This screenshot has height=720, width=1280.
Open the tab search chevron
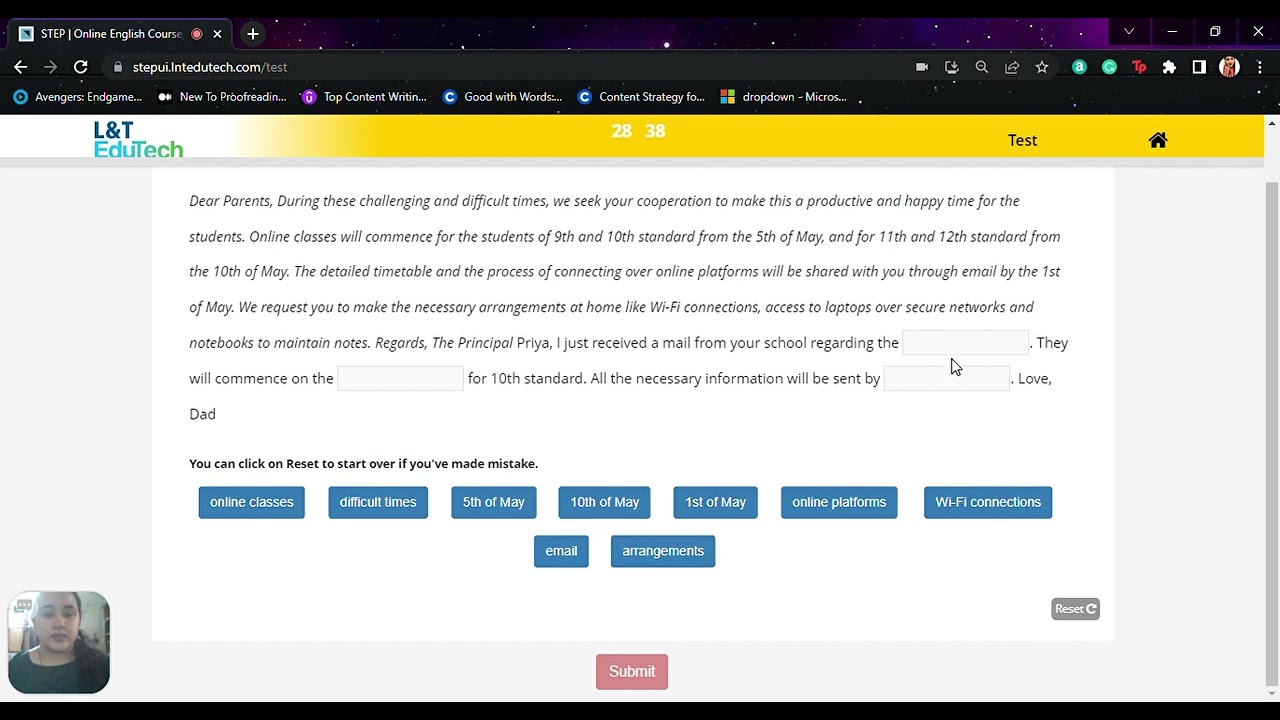pyautogui.click(x=1129, y=32)
